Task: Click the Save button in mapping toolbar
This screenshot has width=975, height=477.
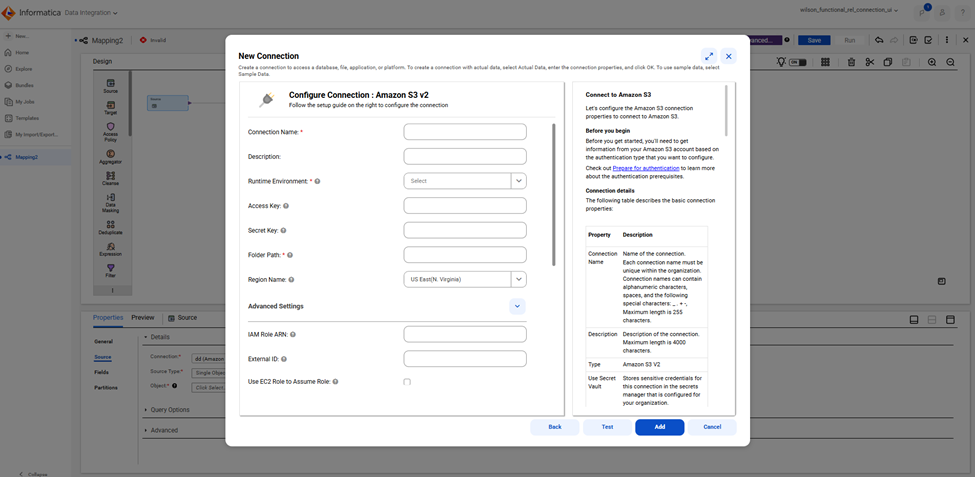Action: click(x=814, y=40)
